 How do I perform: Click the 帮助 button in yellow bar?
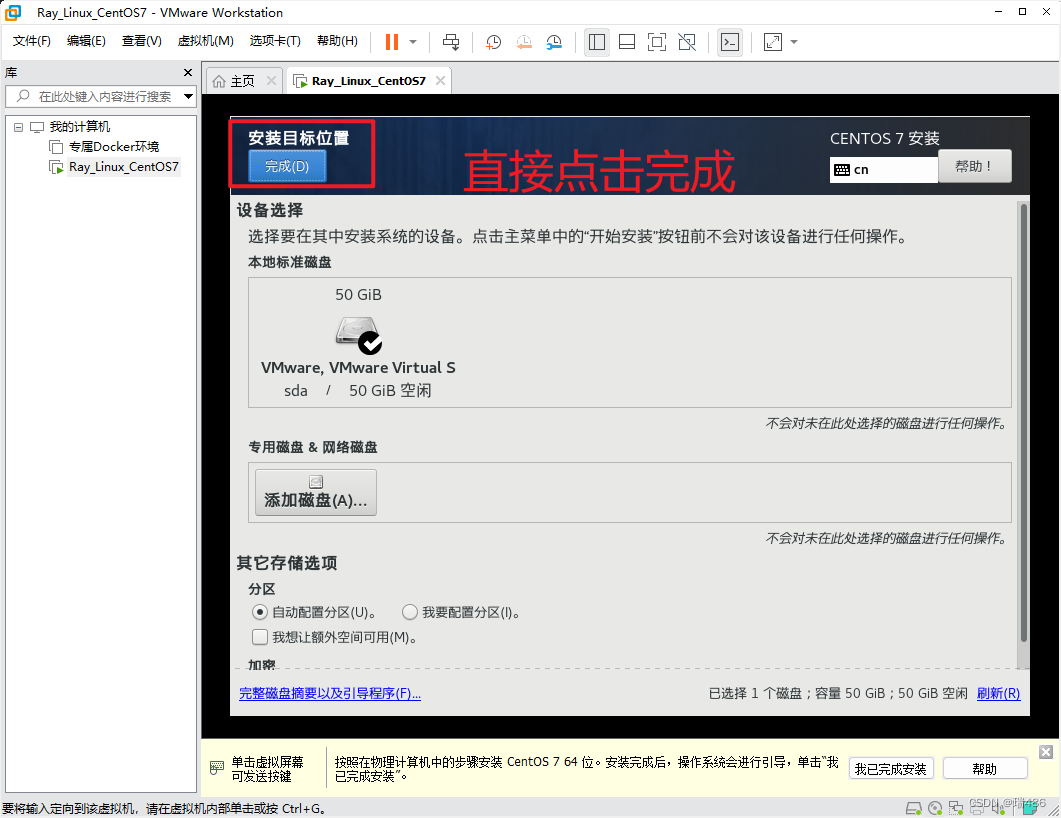click(985, 769)
